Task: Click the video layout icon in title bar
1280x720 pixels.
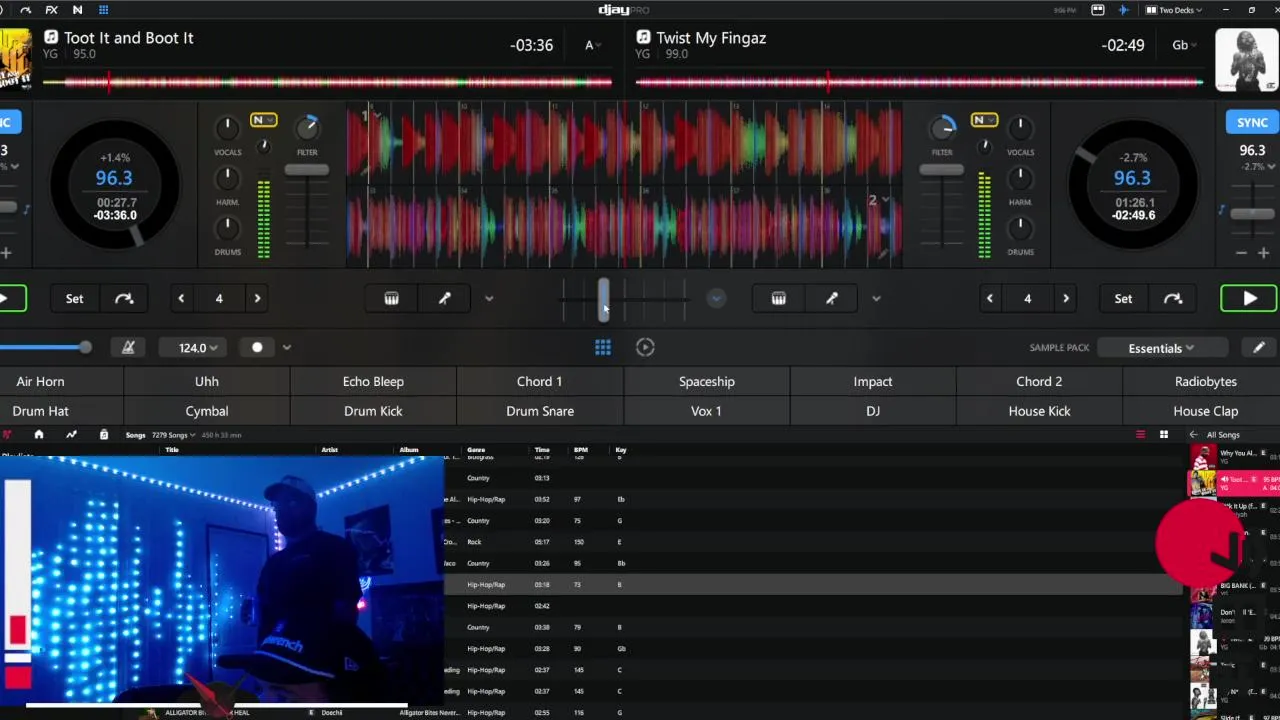Action: (1097, 10)
